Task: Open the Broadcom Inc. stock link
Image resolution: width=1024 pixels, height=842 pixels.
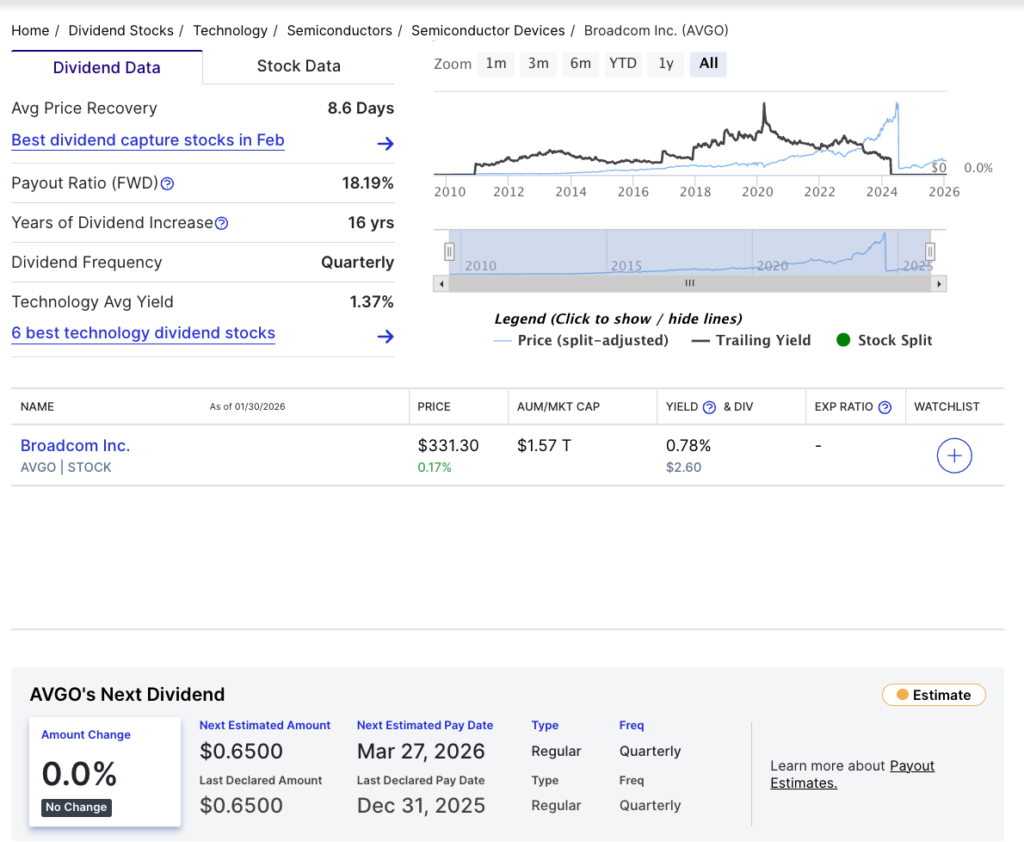Action: point(75,446)
